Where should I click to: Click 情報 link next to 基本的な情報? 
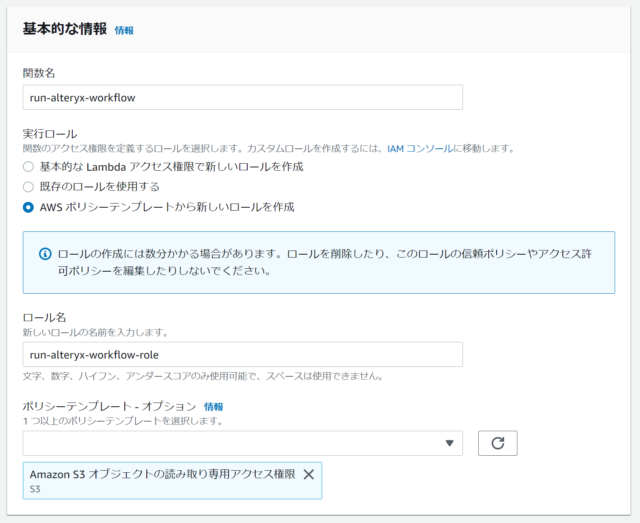(x=124, y=31)
